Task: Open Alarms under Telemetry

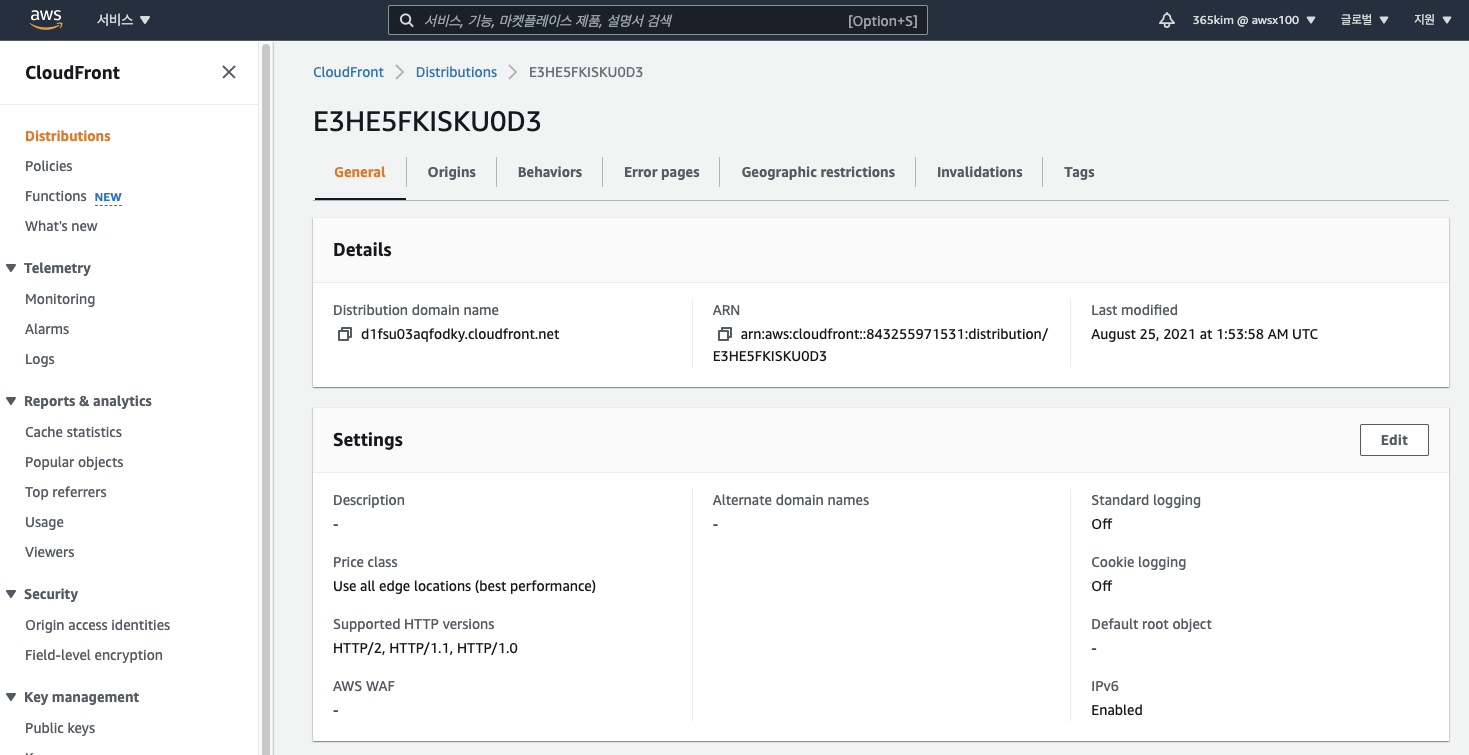Action: coord(47,329)
